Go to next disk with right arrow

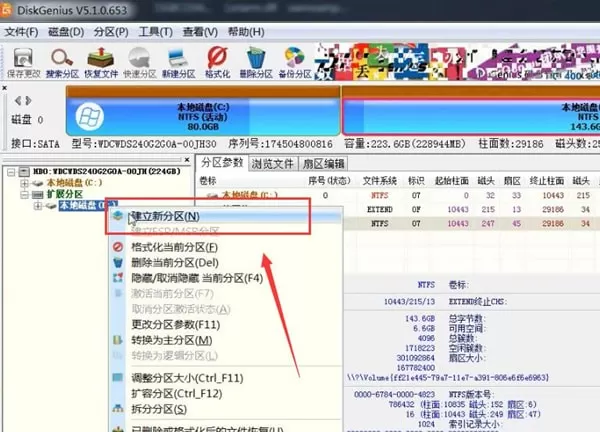pyautogui.click(x=29, y=101)
